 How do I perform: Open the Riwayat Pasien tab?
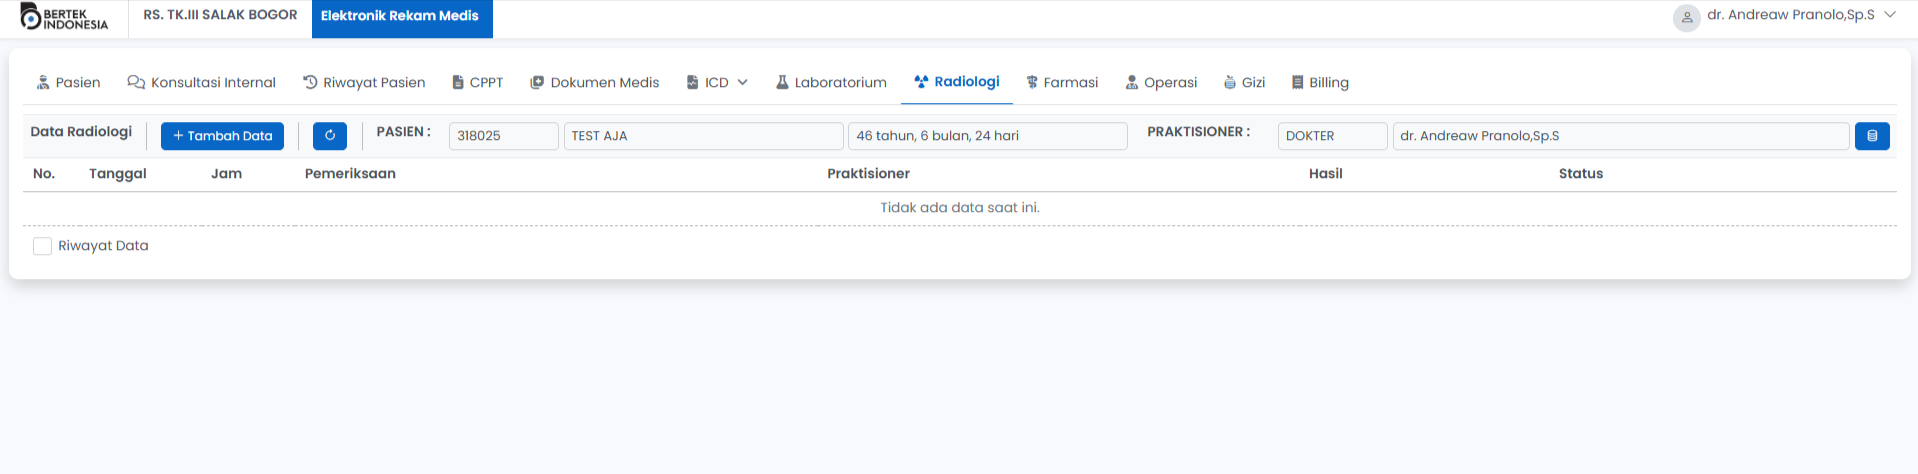coord(364,83)
